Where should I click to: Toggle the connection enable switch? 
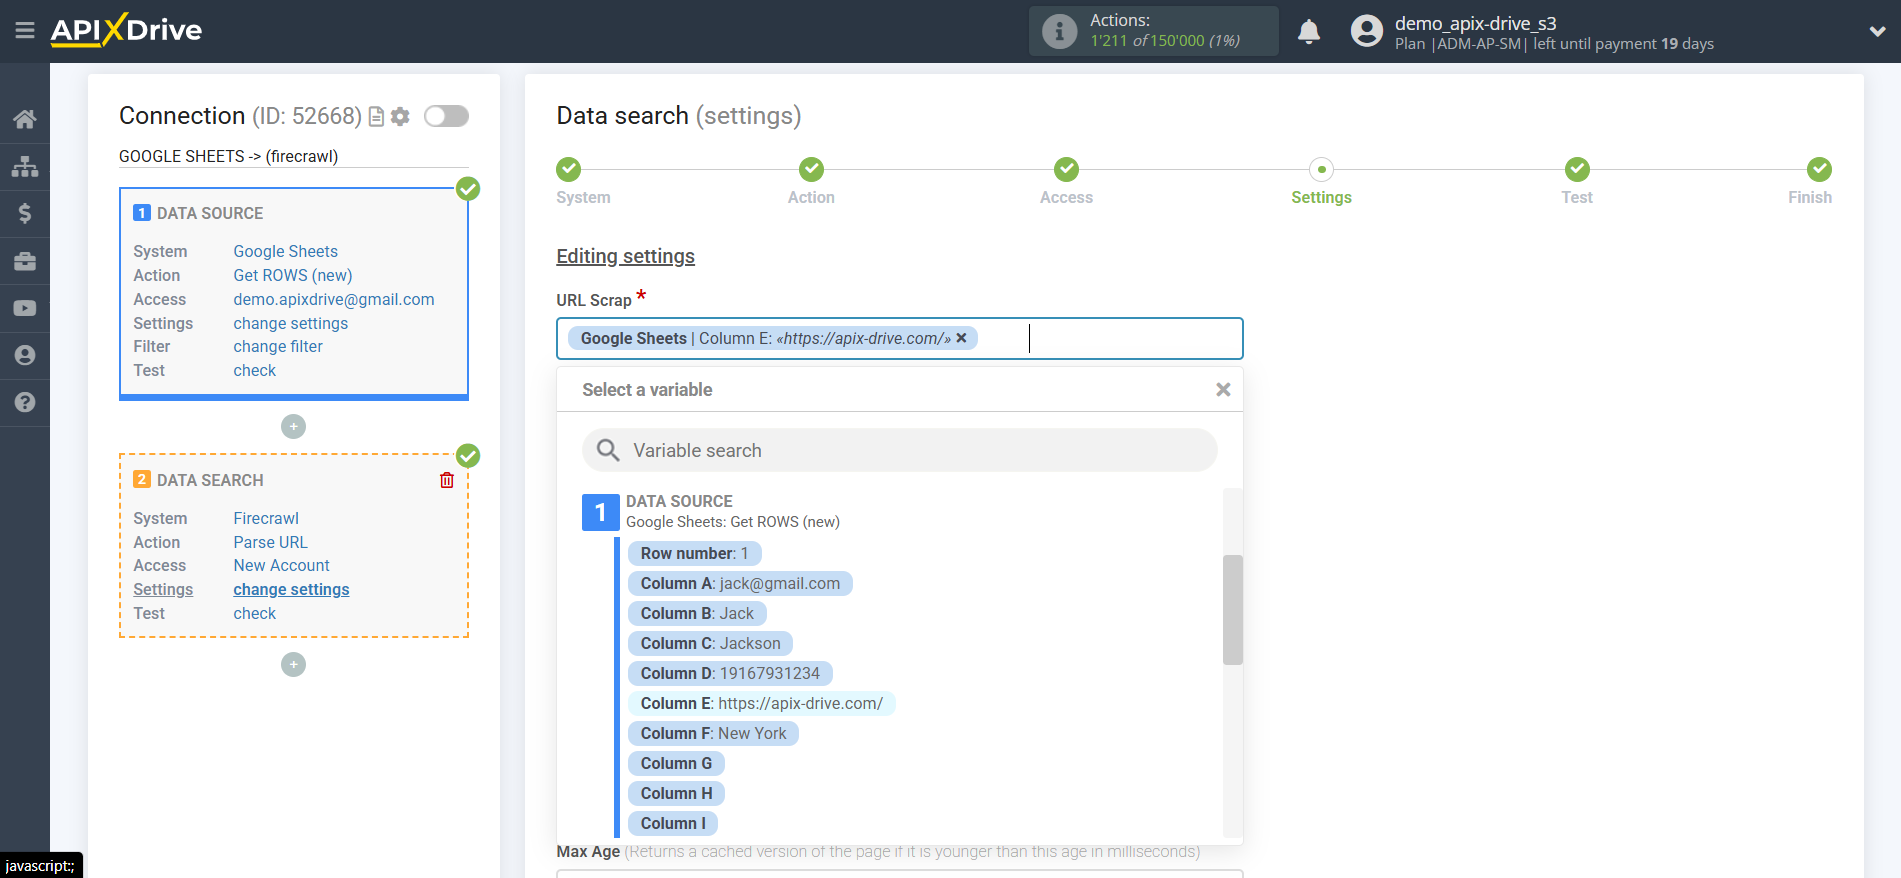click(x=446, y=116)
